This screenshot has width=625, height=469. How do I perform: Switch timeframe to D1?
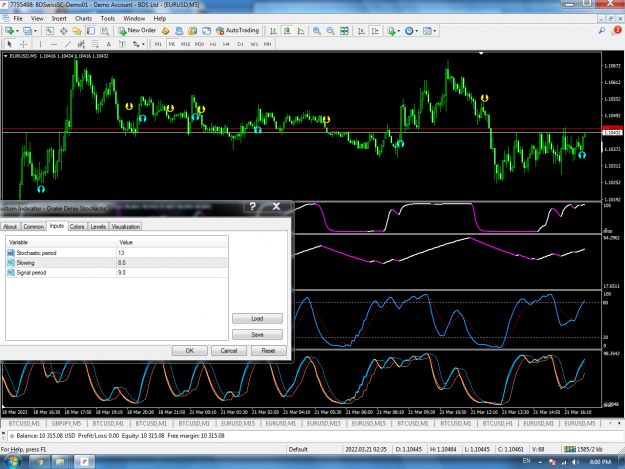coord(240,44)
